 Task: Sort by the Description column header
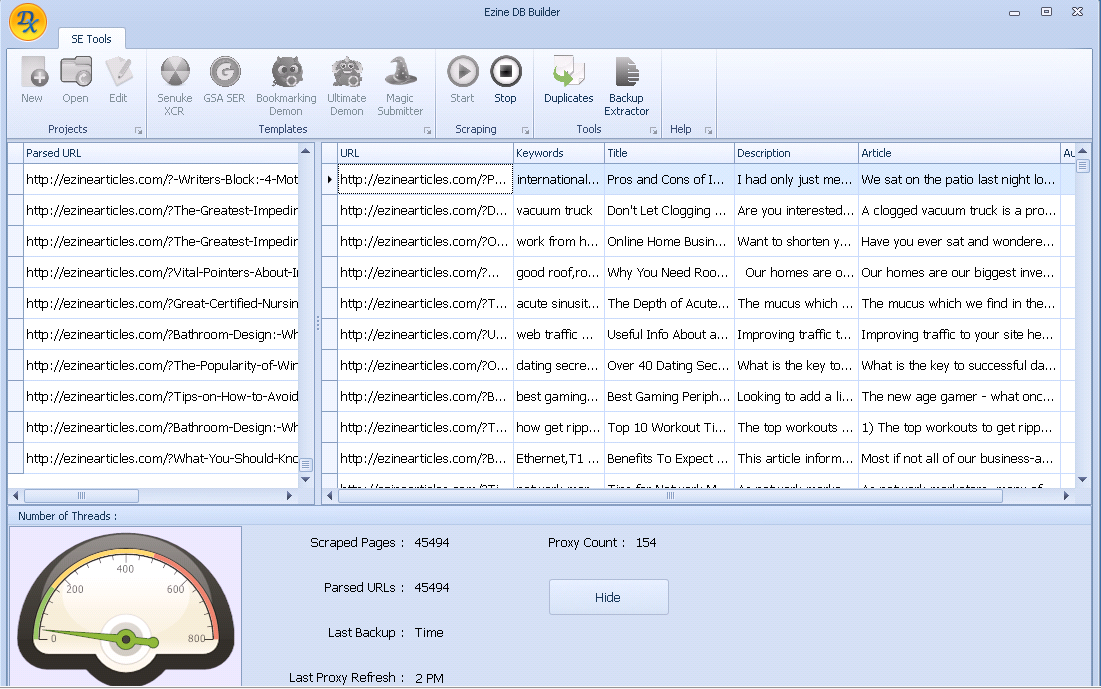click(x=796, y=153)
